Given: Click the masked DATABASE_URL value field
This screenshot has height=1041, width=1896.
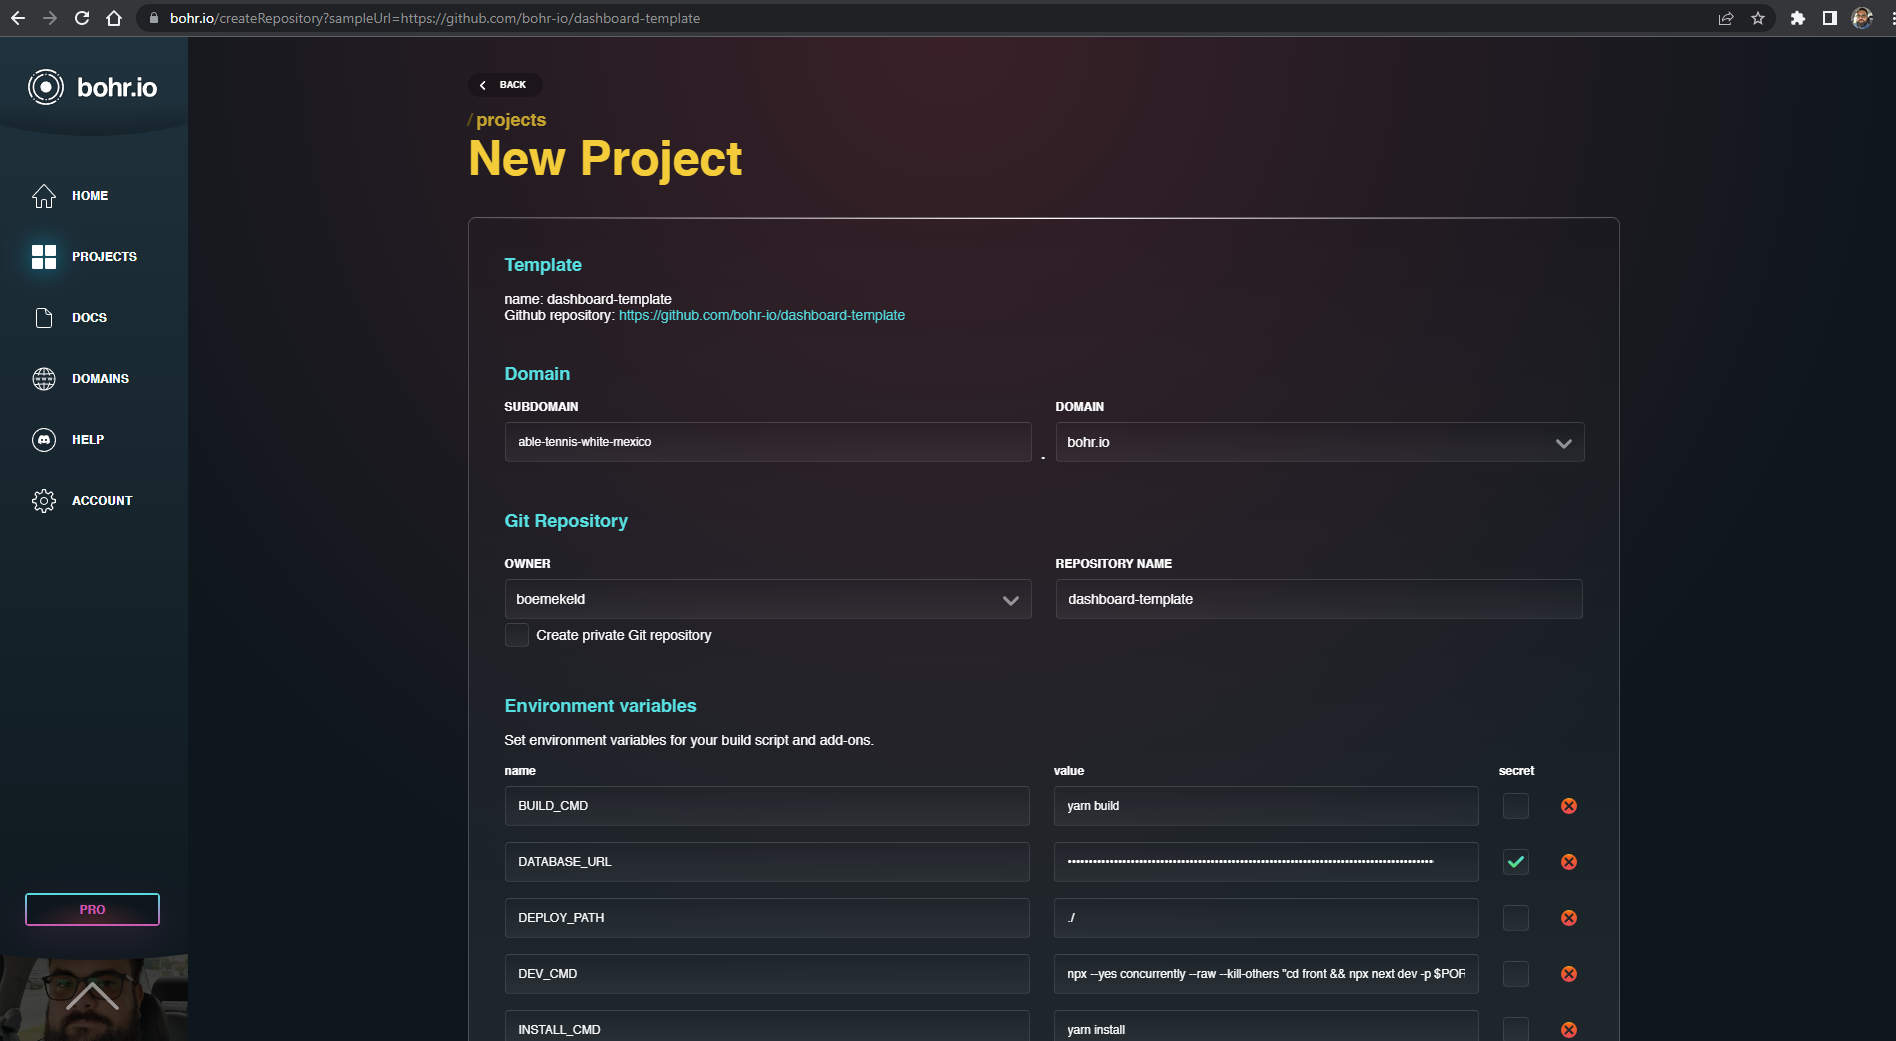Looking at the screenshot, I should (1266, 862).
